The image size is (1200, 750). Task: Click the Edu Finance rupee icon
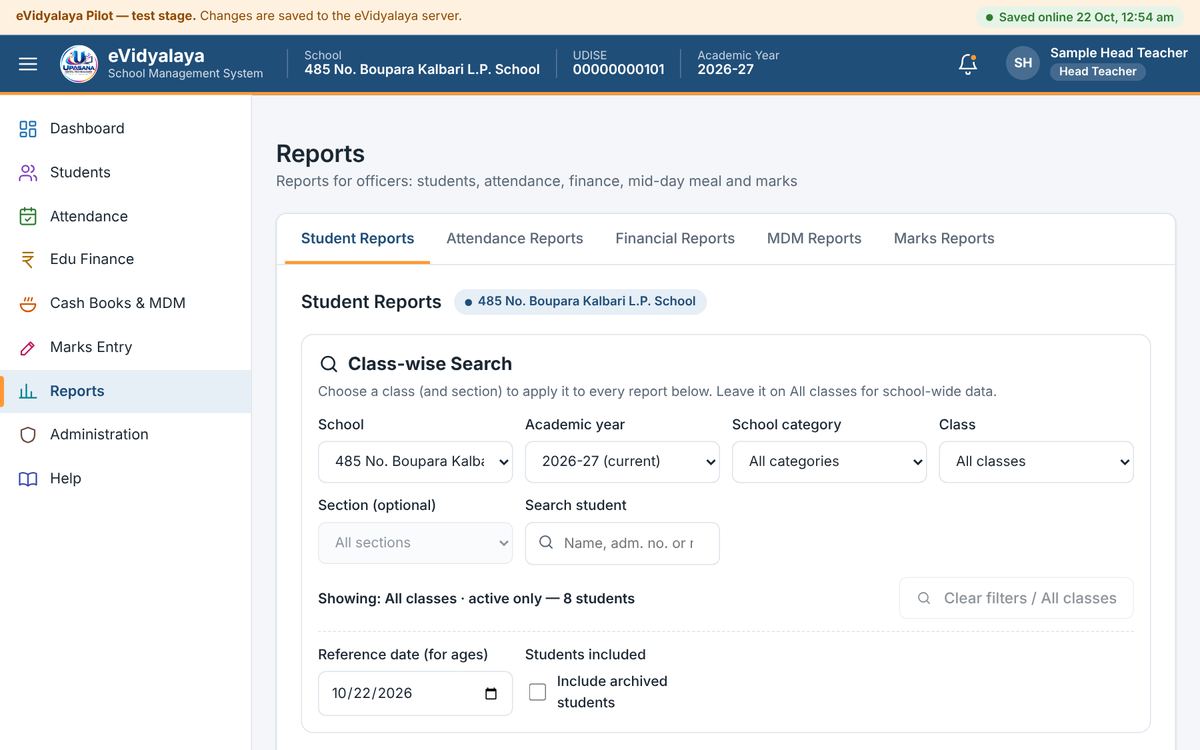point(28,260)
